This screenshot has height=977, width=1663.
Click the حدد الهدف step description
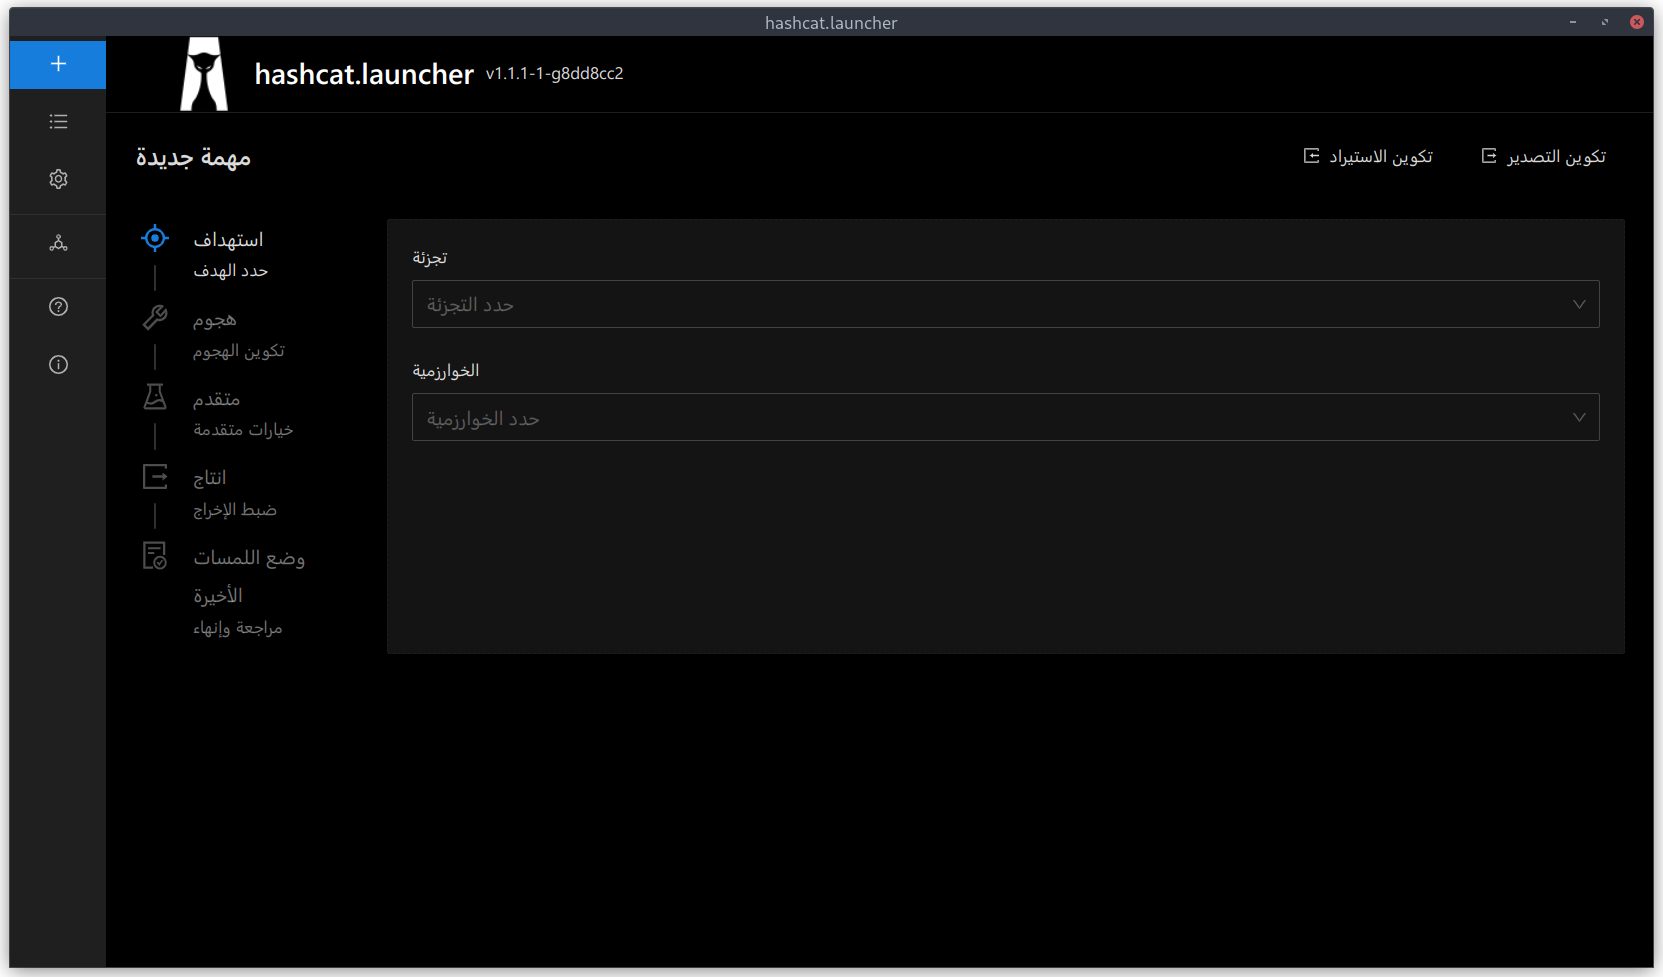click(x=231, y=271)
